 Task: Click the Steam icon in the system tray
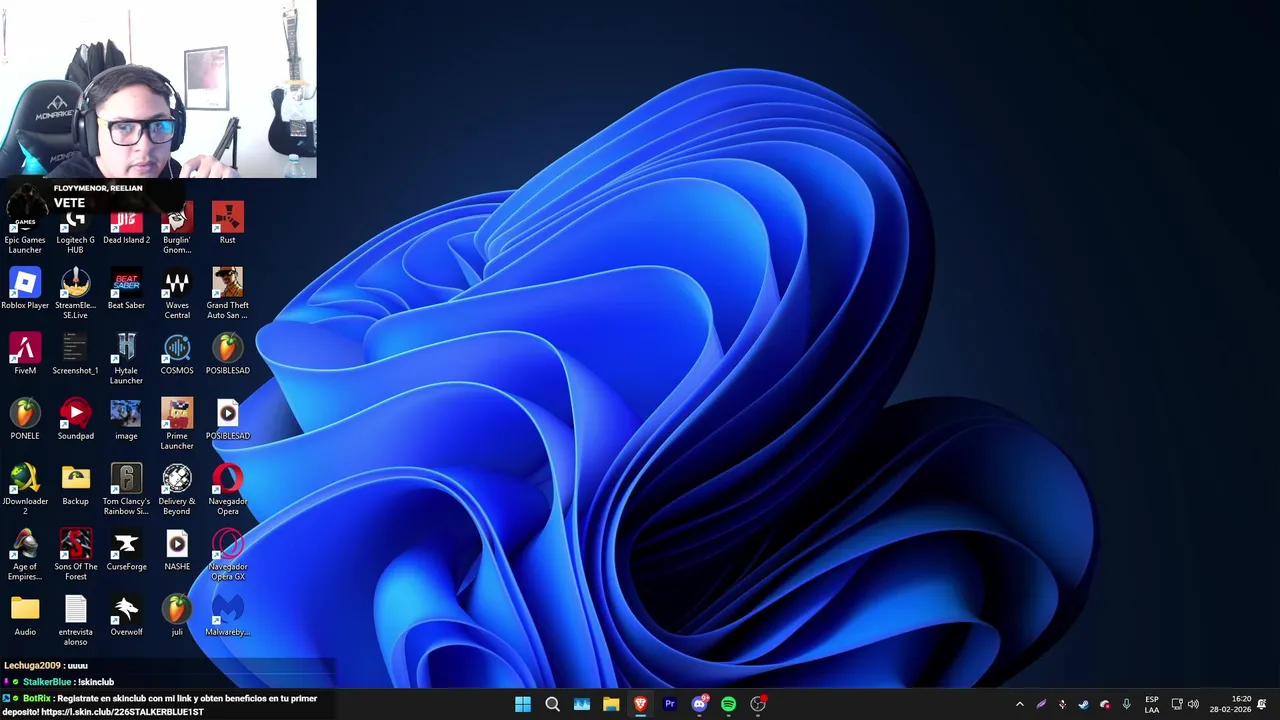pyautogui.click(x=1083, y=704)
